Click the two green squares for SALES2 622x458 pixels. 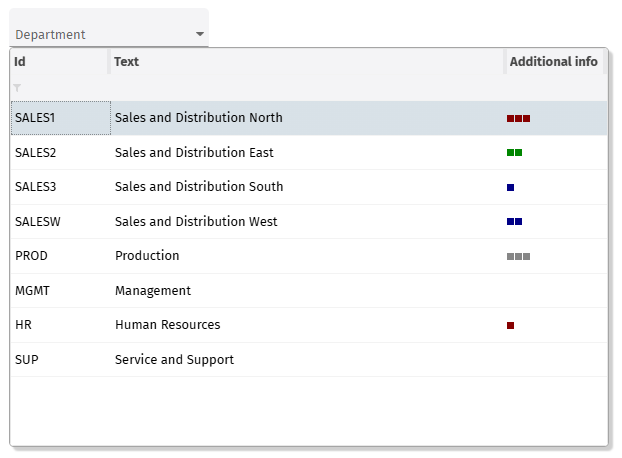coord(514,153)
